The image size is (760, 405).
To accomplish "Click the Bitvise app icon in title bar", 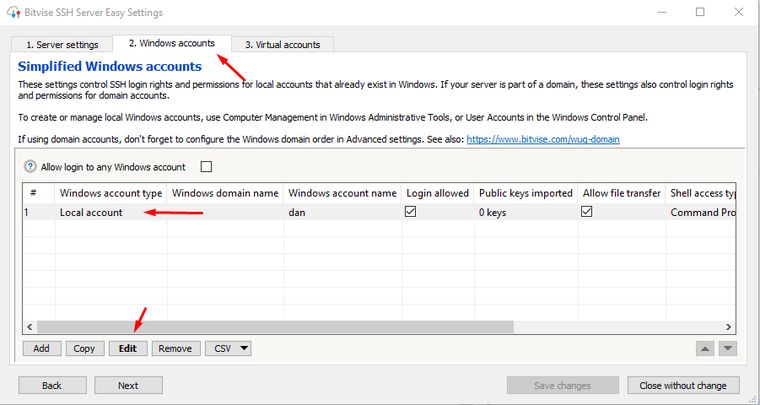I will coord(14,12).
